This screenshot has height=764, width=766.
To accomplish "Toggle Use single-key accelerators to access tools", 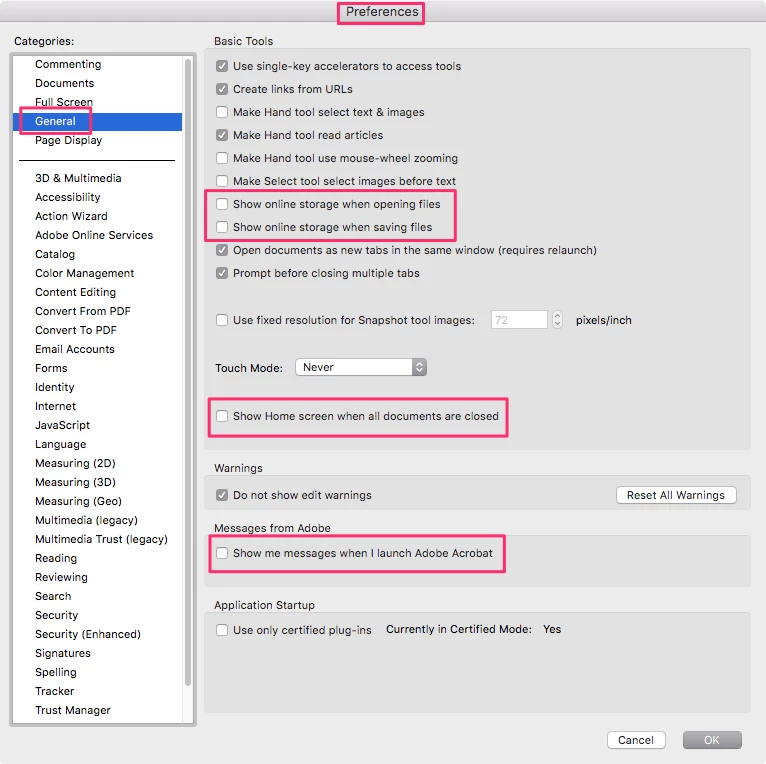I will [222, 66].
